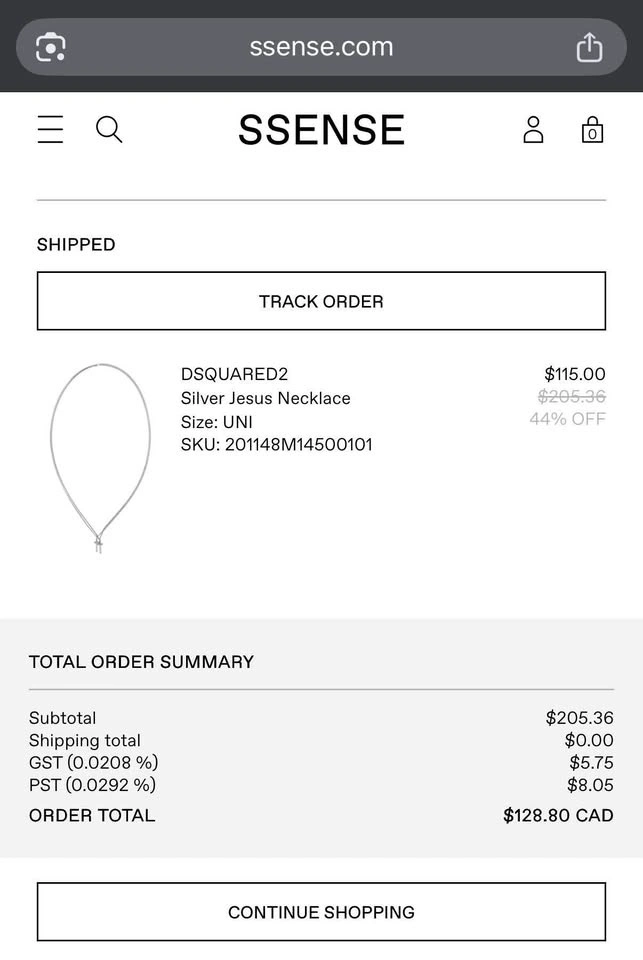Open the shopping bag
Viewport: 643px width, 960px height.
click(592, 130)
